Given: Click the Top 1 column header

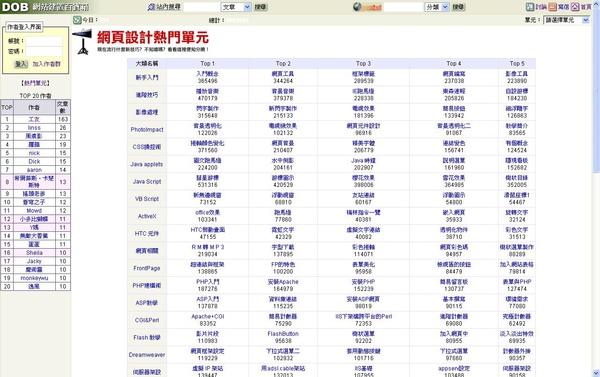Looking at the screenshot, I should click(x=207, y=64).
